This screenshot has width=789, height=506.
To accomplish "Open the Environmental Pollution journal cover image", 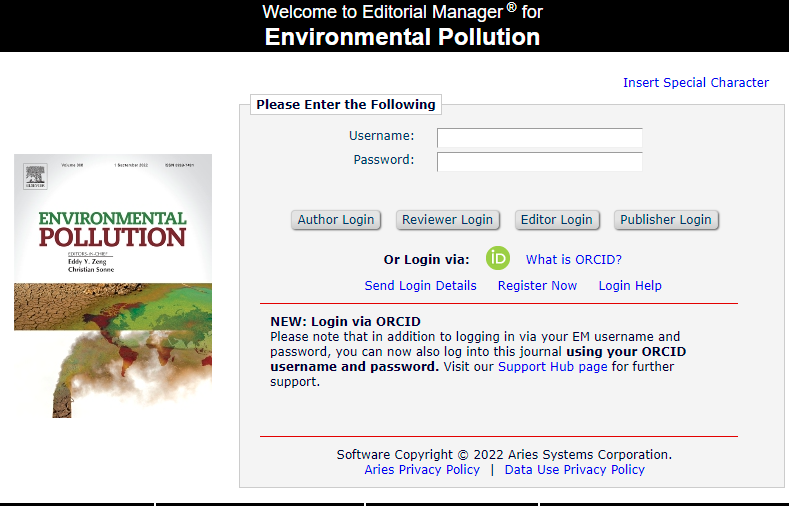I will (x=113, y=285).
